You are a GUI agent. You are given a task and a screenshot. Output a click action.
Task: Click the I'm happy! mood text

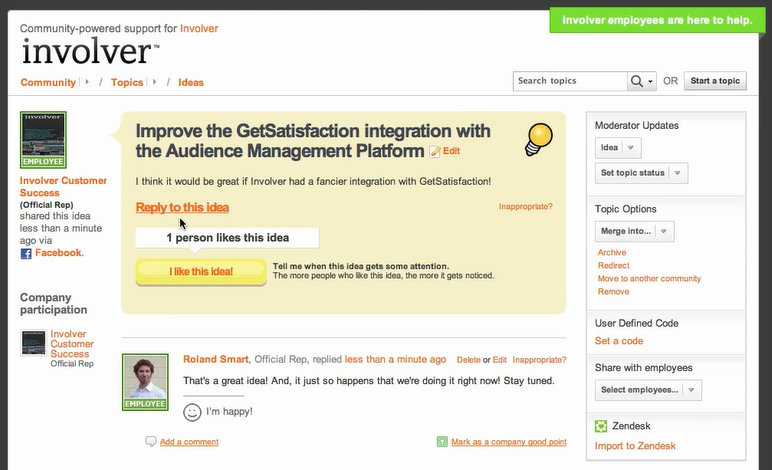coord(229,411)
